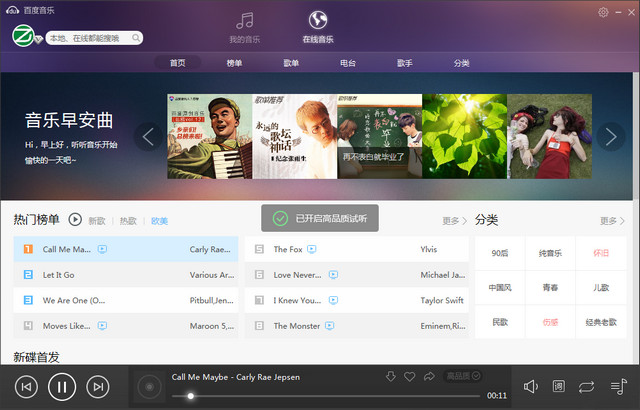Switch to the 我的音乐 tab
This screenshot has width=640, height=410.
coord(245,27)
